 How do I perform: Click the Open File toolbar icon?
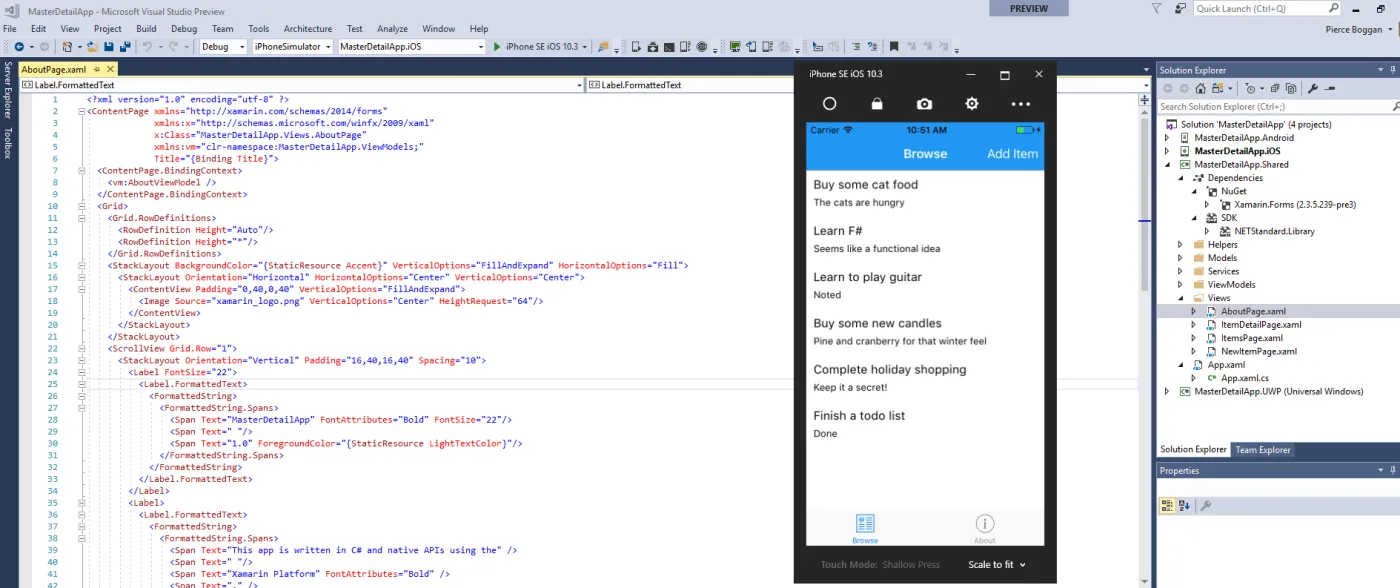tap(92, 47)
